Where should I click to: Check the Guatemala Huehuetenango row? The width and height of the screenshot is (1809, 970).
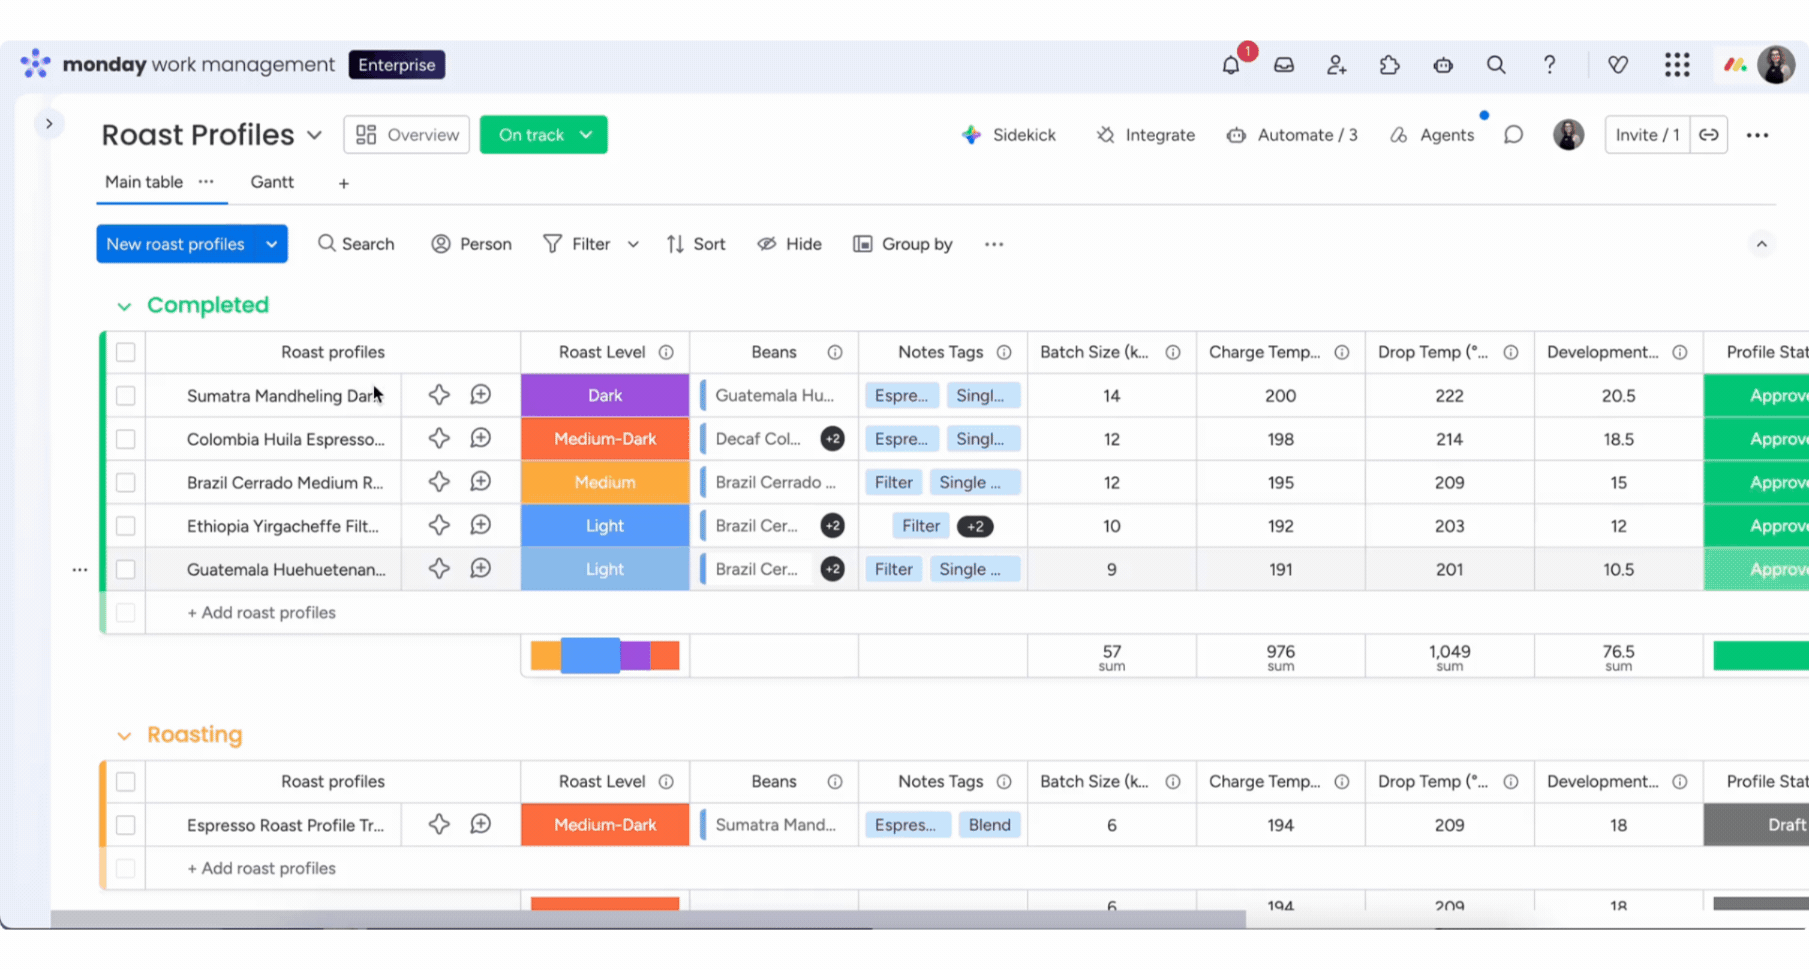125,569
